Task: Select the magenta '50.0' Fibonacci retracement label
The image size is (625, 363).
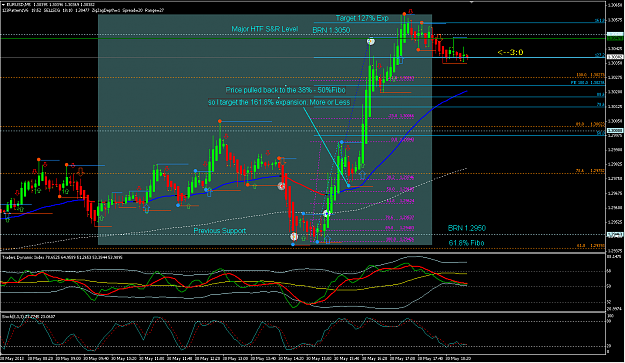Action: click(x=400, y=189)
